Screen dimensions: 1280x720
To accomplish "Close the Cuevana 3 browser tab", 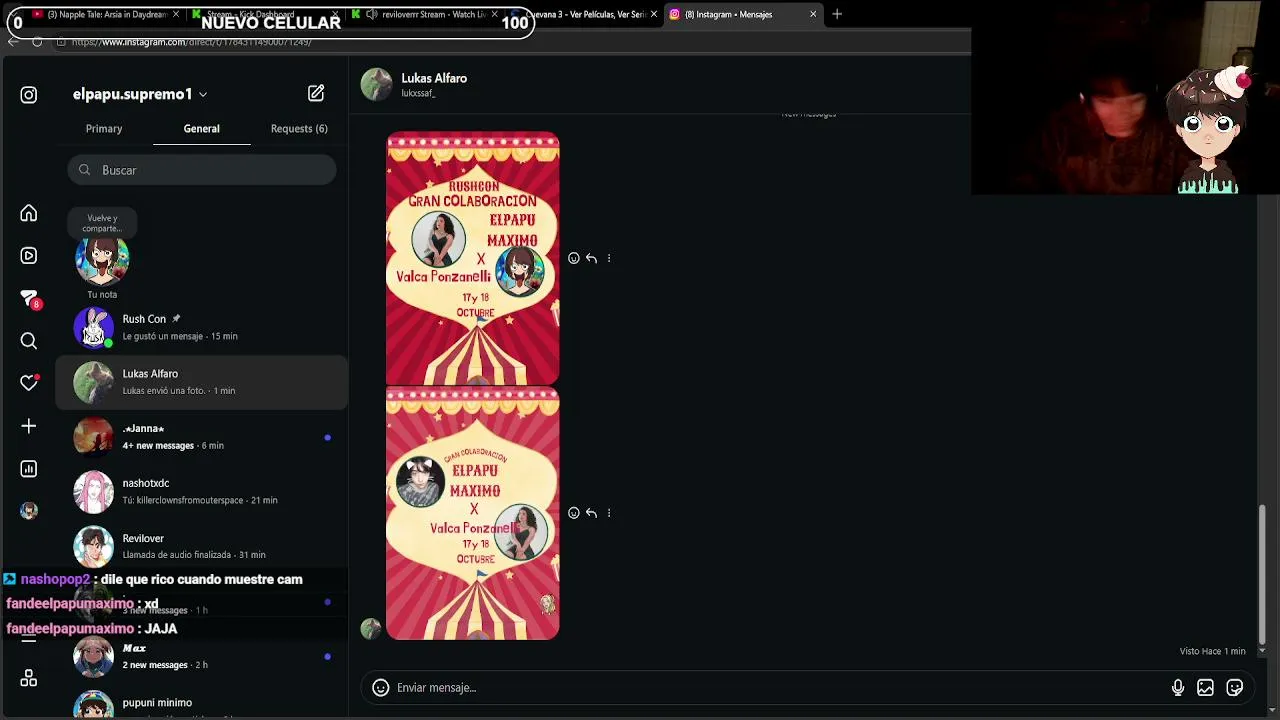I will coord(654,14).
